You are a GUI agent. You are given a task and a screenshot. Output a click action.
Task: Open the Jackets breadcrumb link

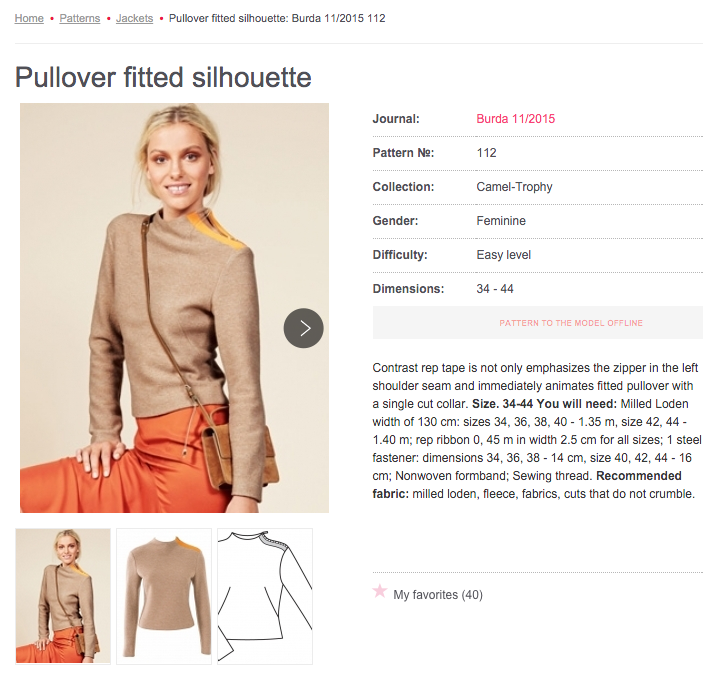pyautogui.click(x=134, y=18)
